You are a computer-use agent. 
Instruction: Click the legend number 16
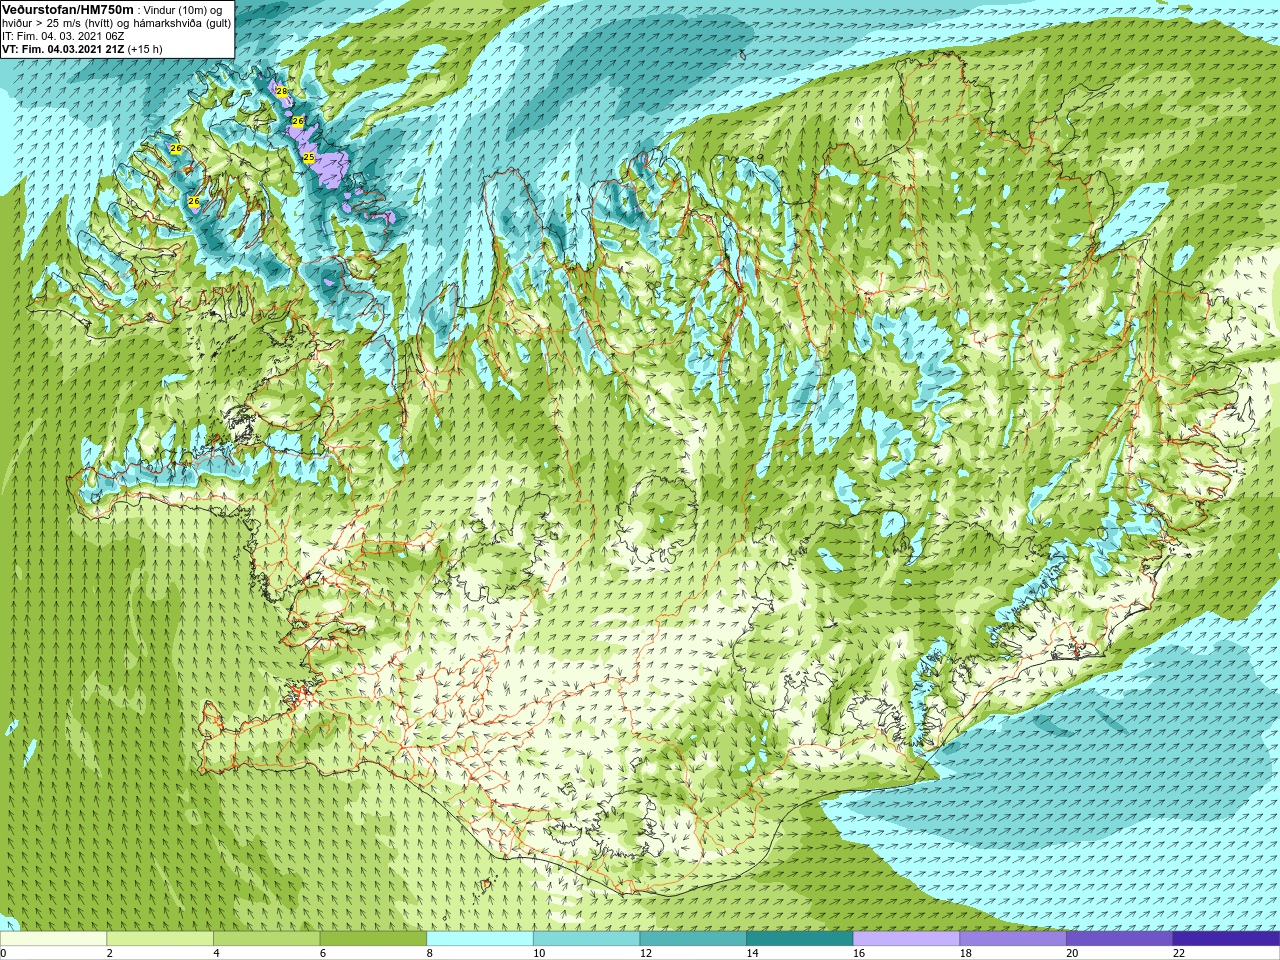click(859, 953)
